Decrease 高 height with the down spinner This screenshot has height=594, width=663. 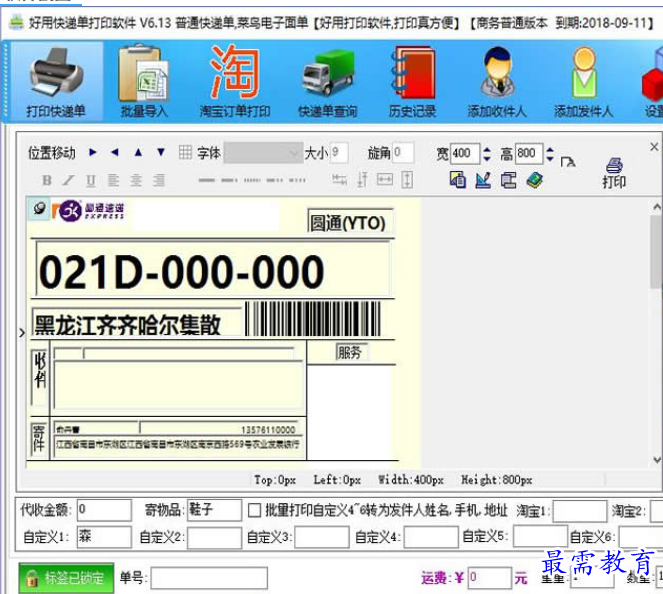tap(550, 159)
